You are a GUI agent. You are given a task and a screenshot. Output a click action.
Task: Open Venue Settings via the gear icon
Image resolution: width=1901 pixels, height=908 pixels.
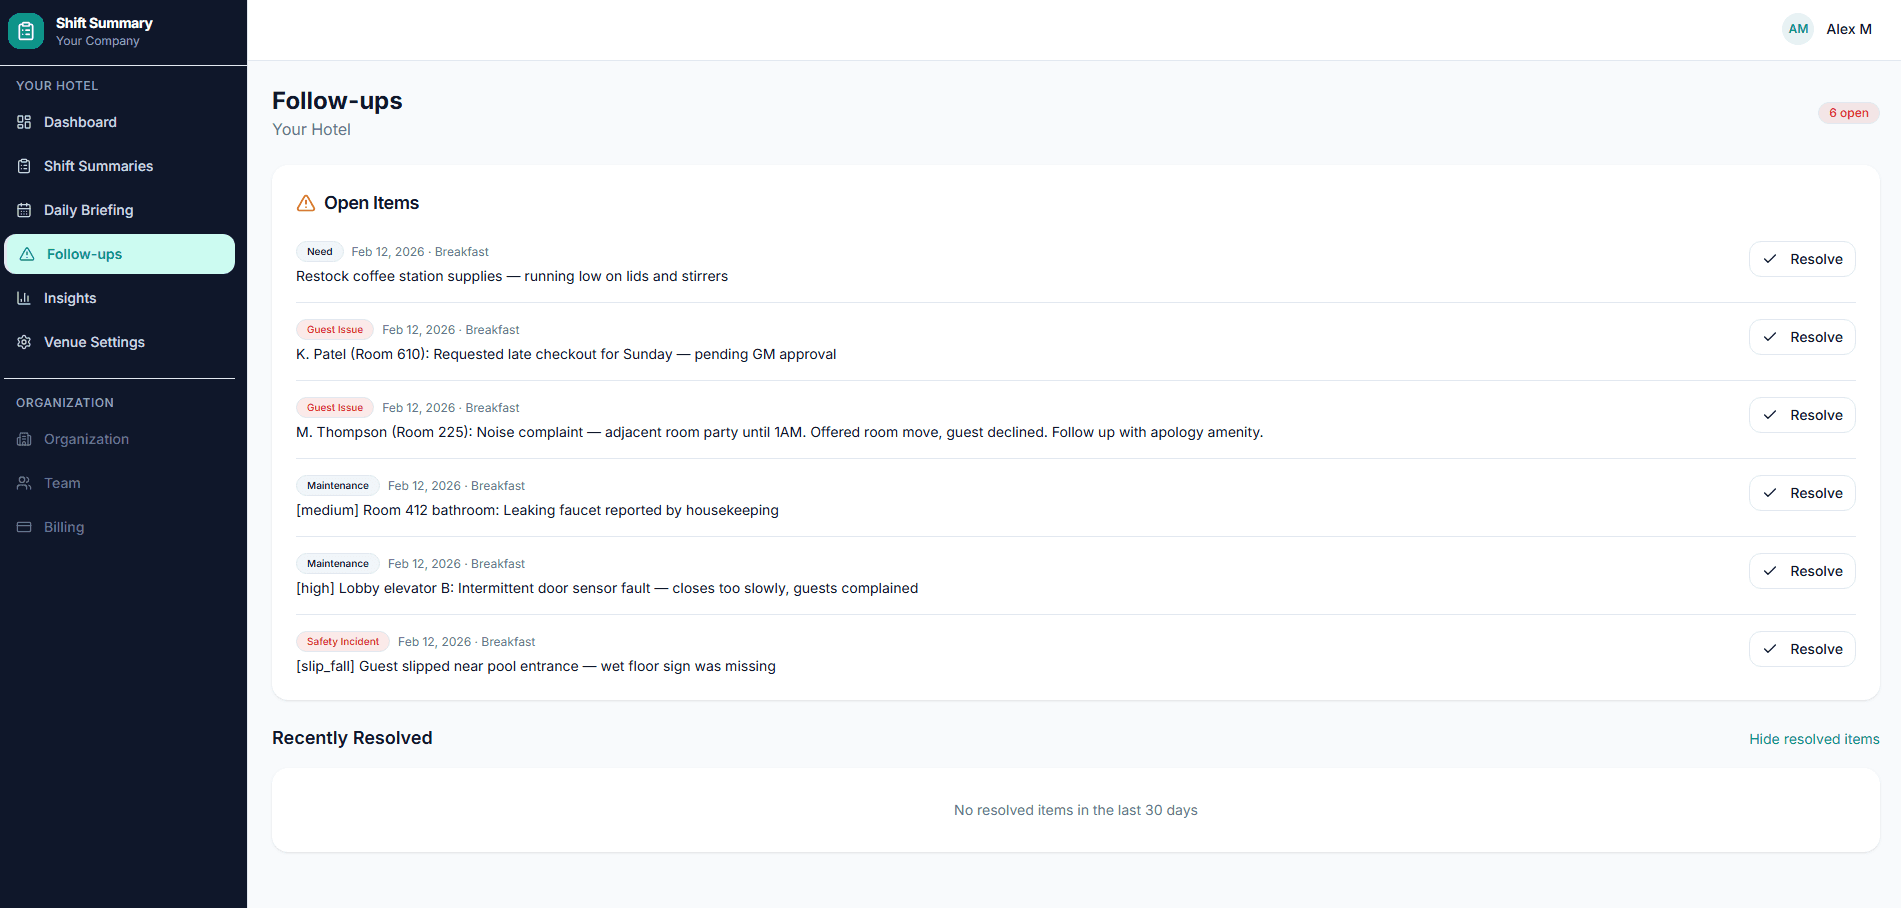(23, 342)
